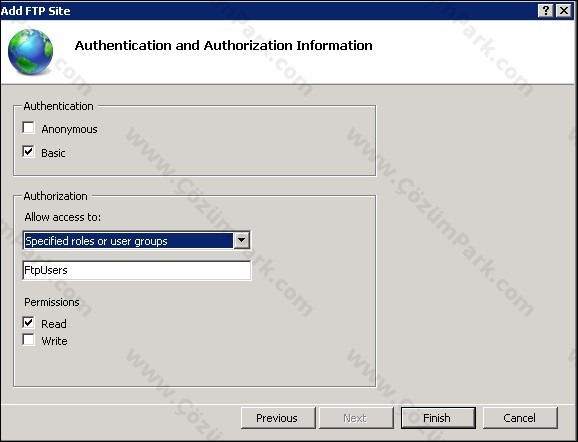This screenshot has height=442, width=578.
Task: Uncheck the Basic authentication checkbox
Action: tap(28, 152)
